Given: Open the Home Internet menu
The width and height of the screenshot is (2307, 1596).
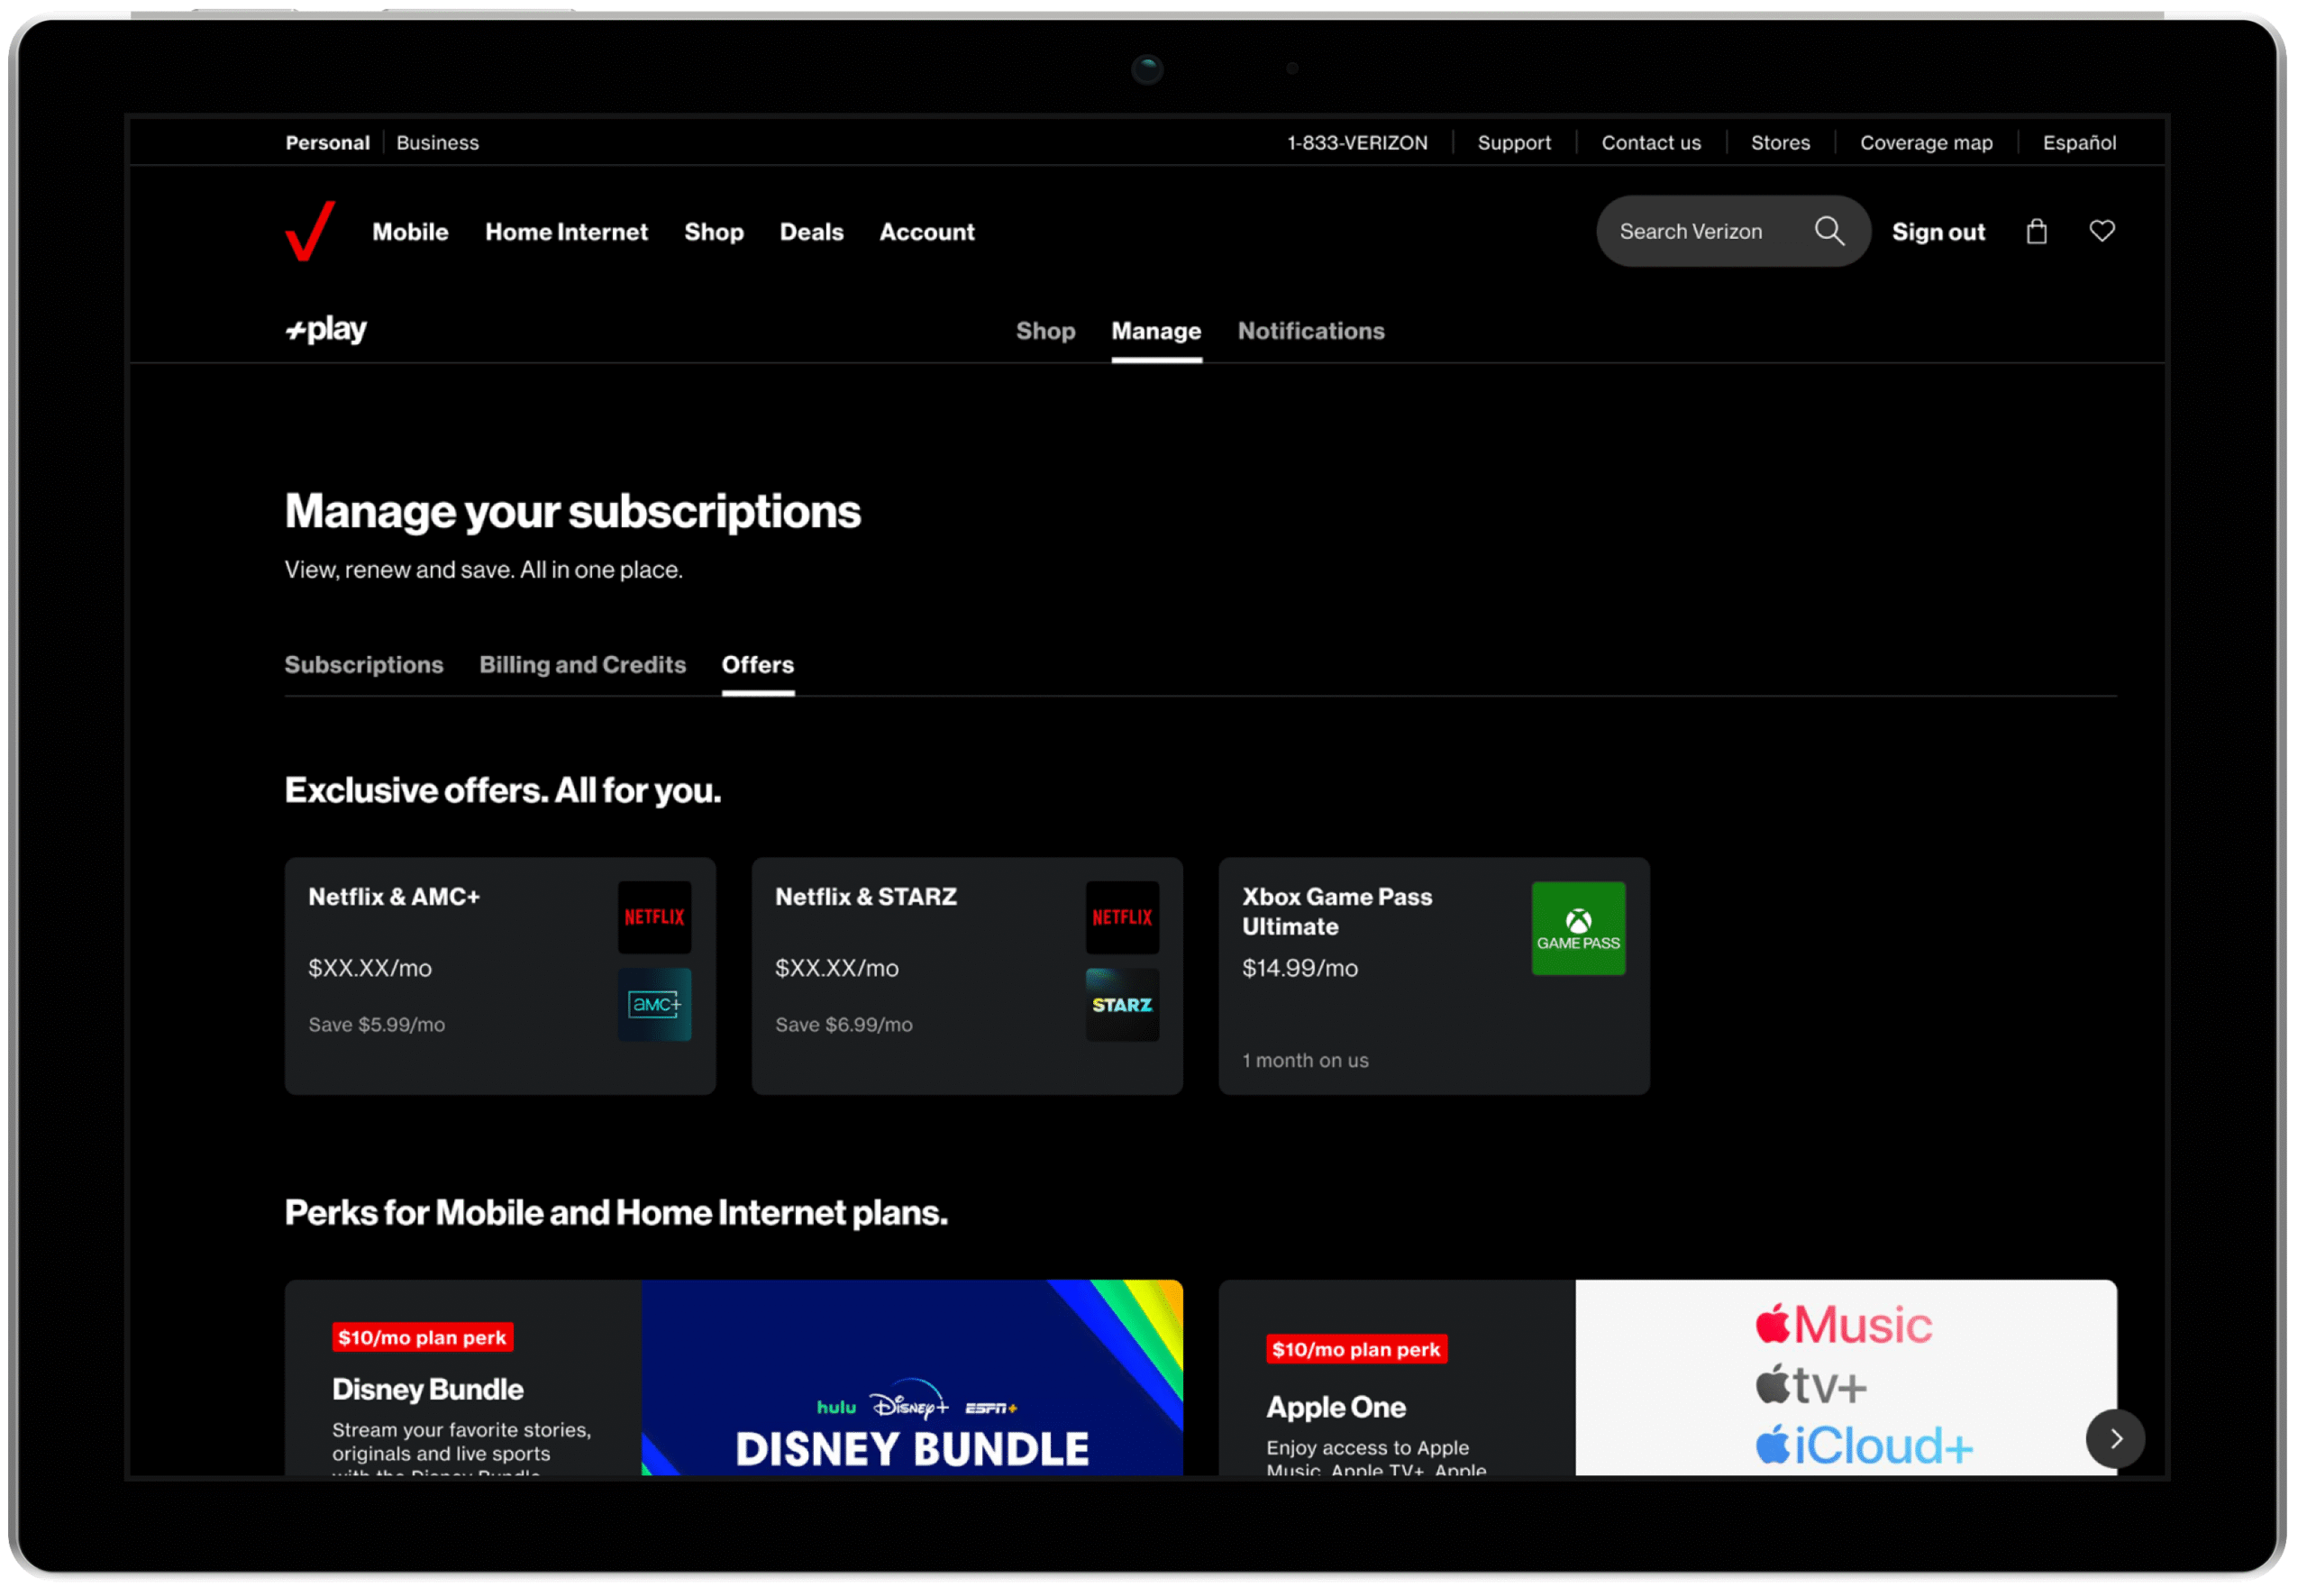Looking at the screenshot, I should point(568,232).
